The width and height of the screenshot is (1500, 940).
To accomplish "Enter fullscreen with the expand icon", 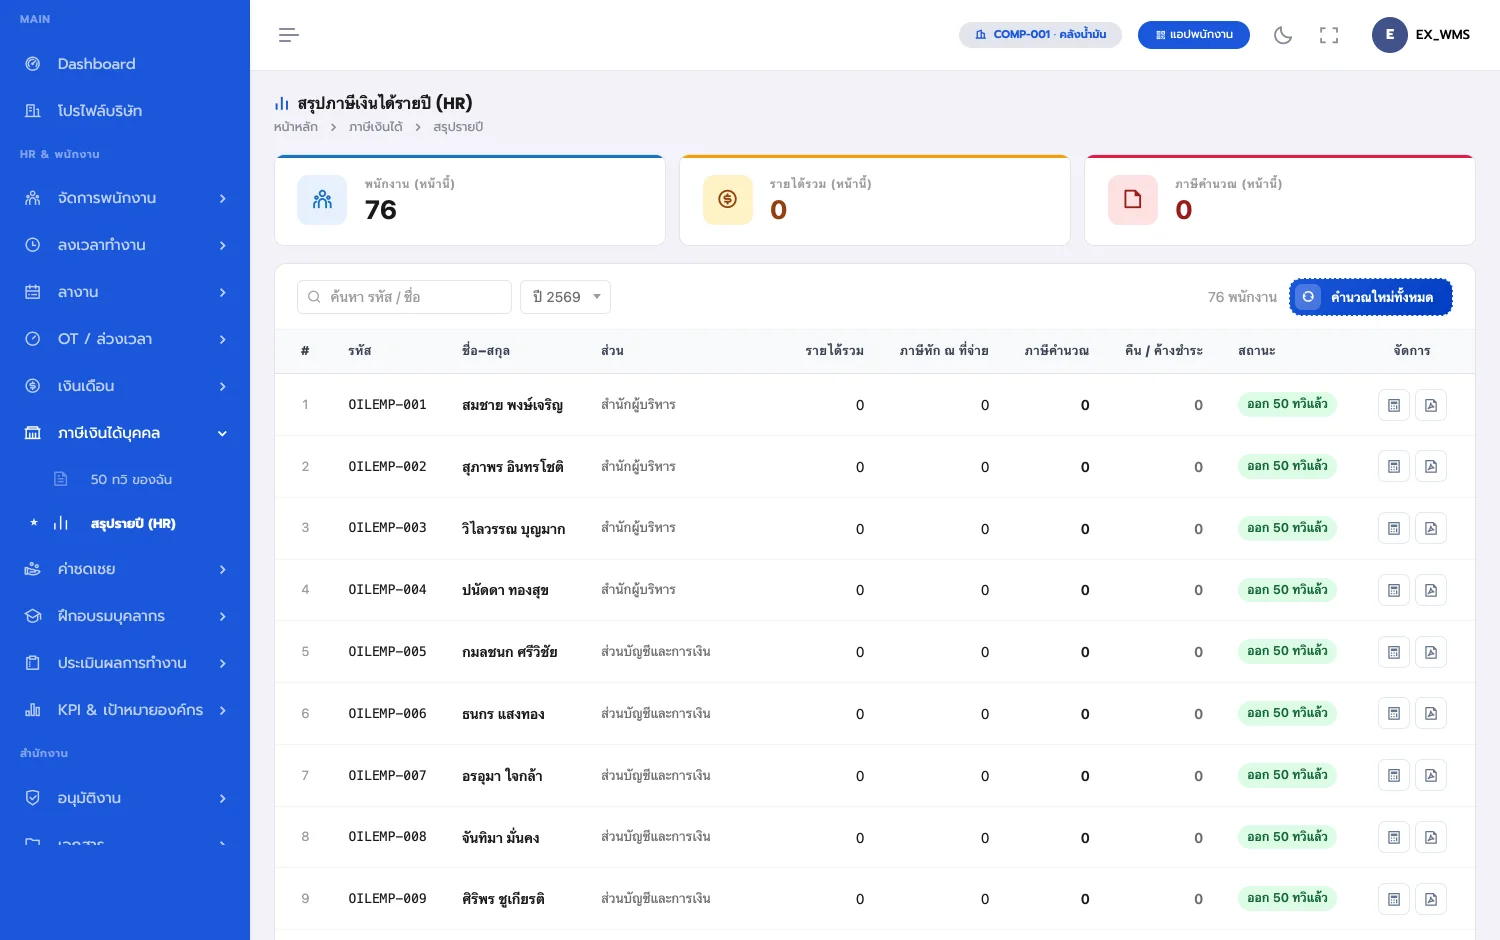I will pyautogui.click(x=1329, y=35).
